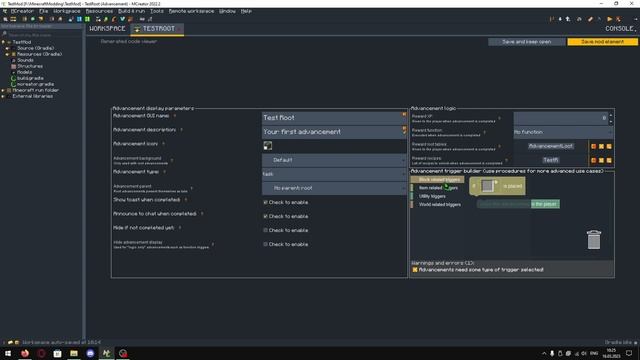This screenshot has width=640, height=360.
Task: Open the Remote workspace menu
Action: 191,11
